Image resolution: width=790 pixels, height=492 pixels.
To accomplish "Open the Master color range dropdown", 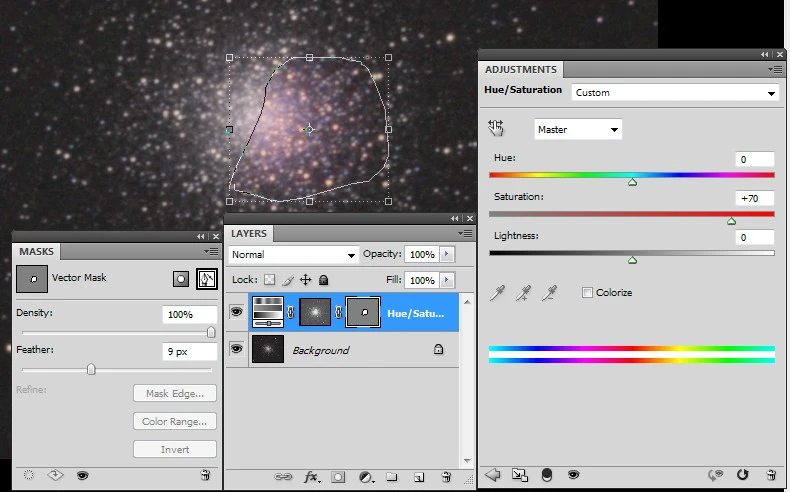I will (x=578, y=130).
